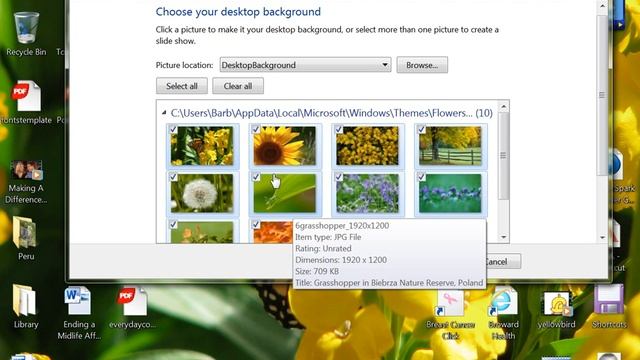Image resolution: width=640 pixels, height=360 pixels.
Task: Select the blue flowers on green thumbnail
Action: [450, 193]
